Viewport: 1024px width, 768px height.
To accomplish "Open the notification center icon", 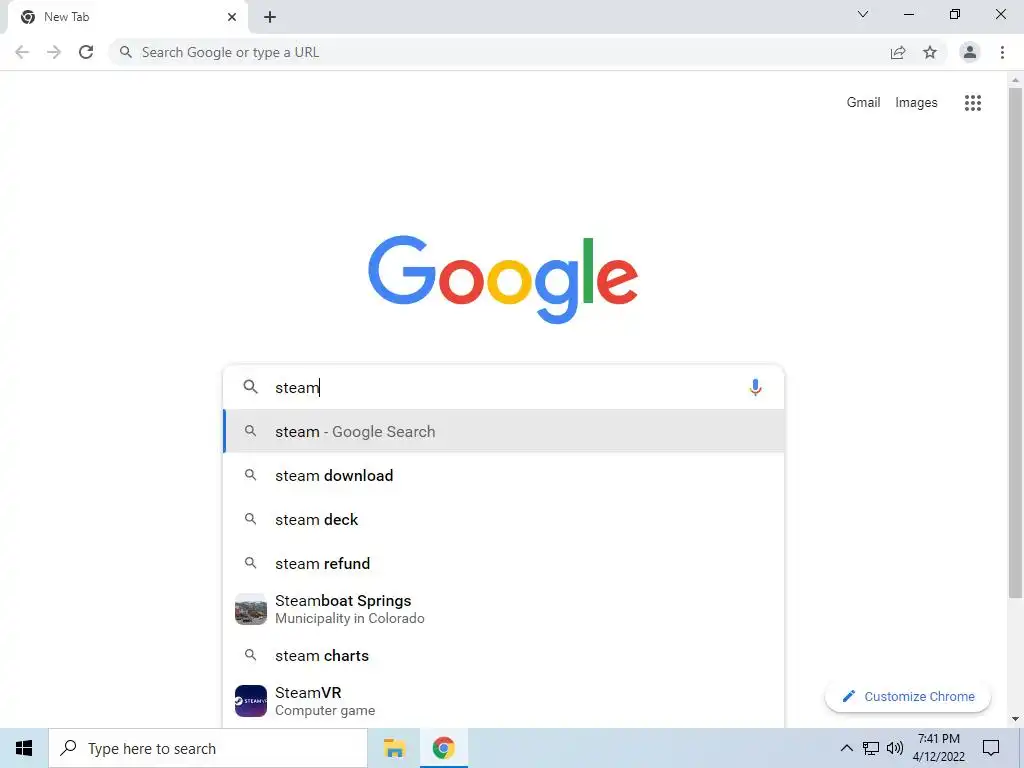I will pos(991,748).
